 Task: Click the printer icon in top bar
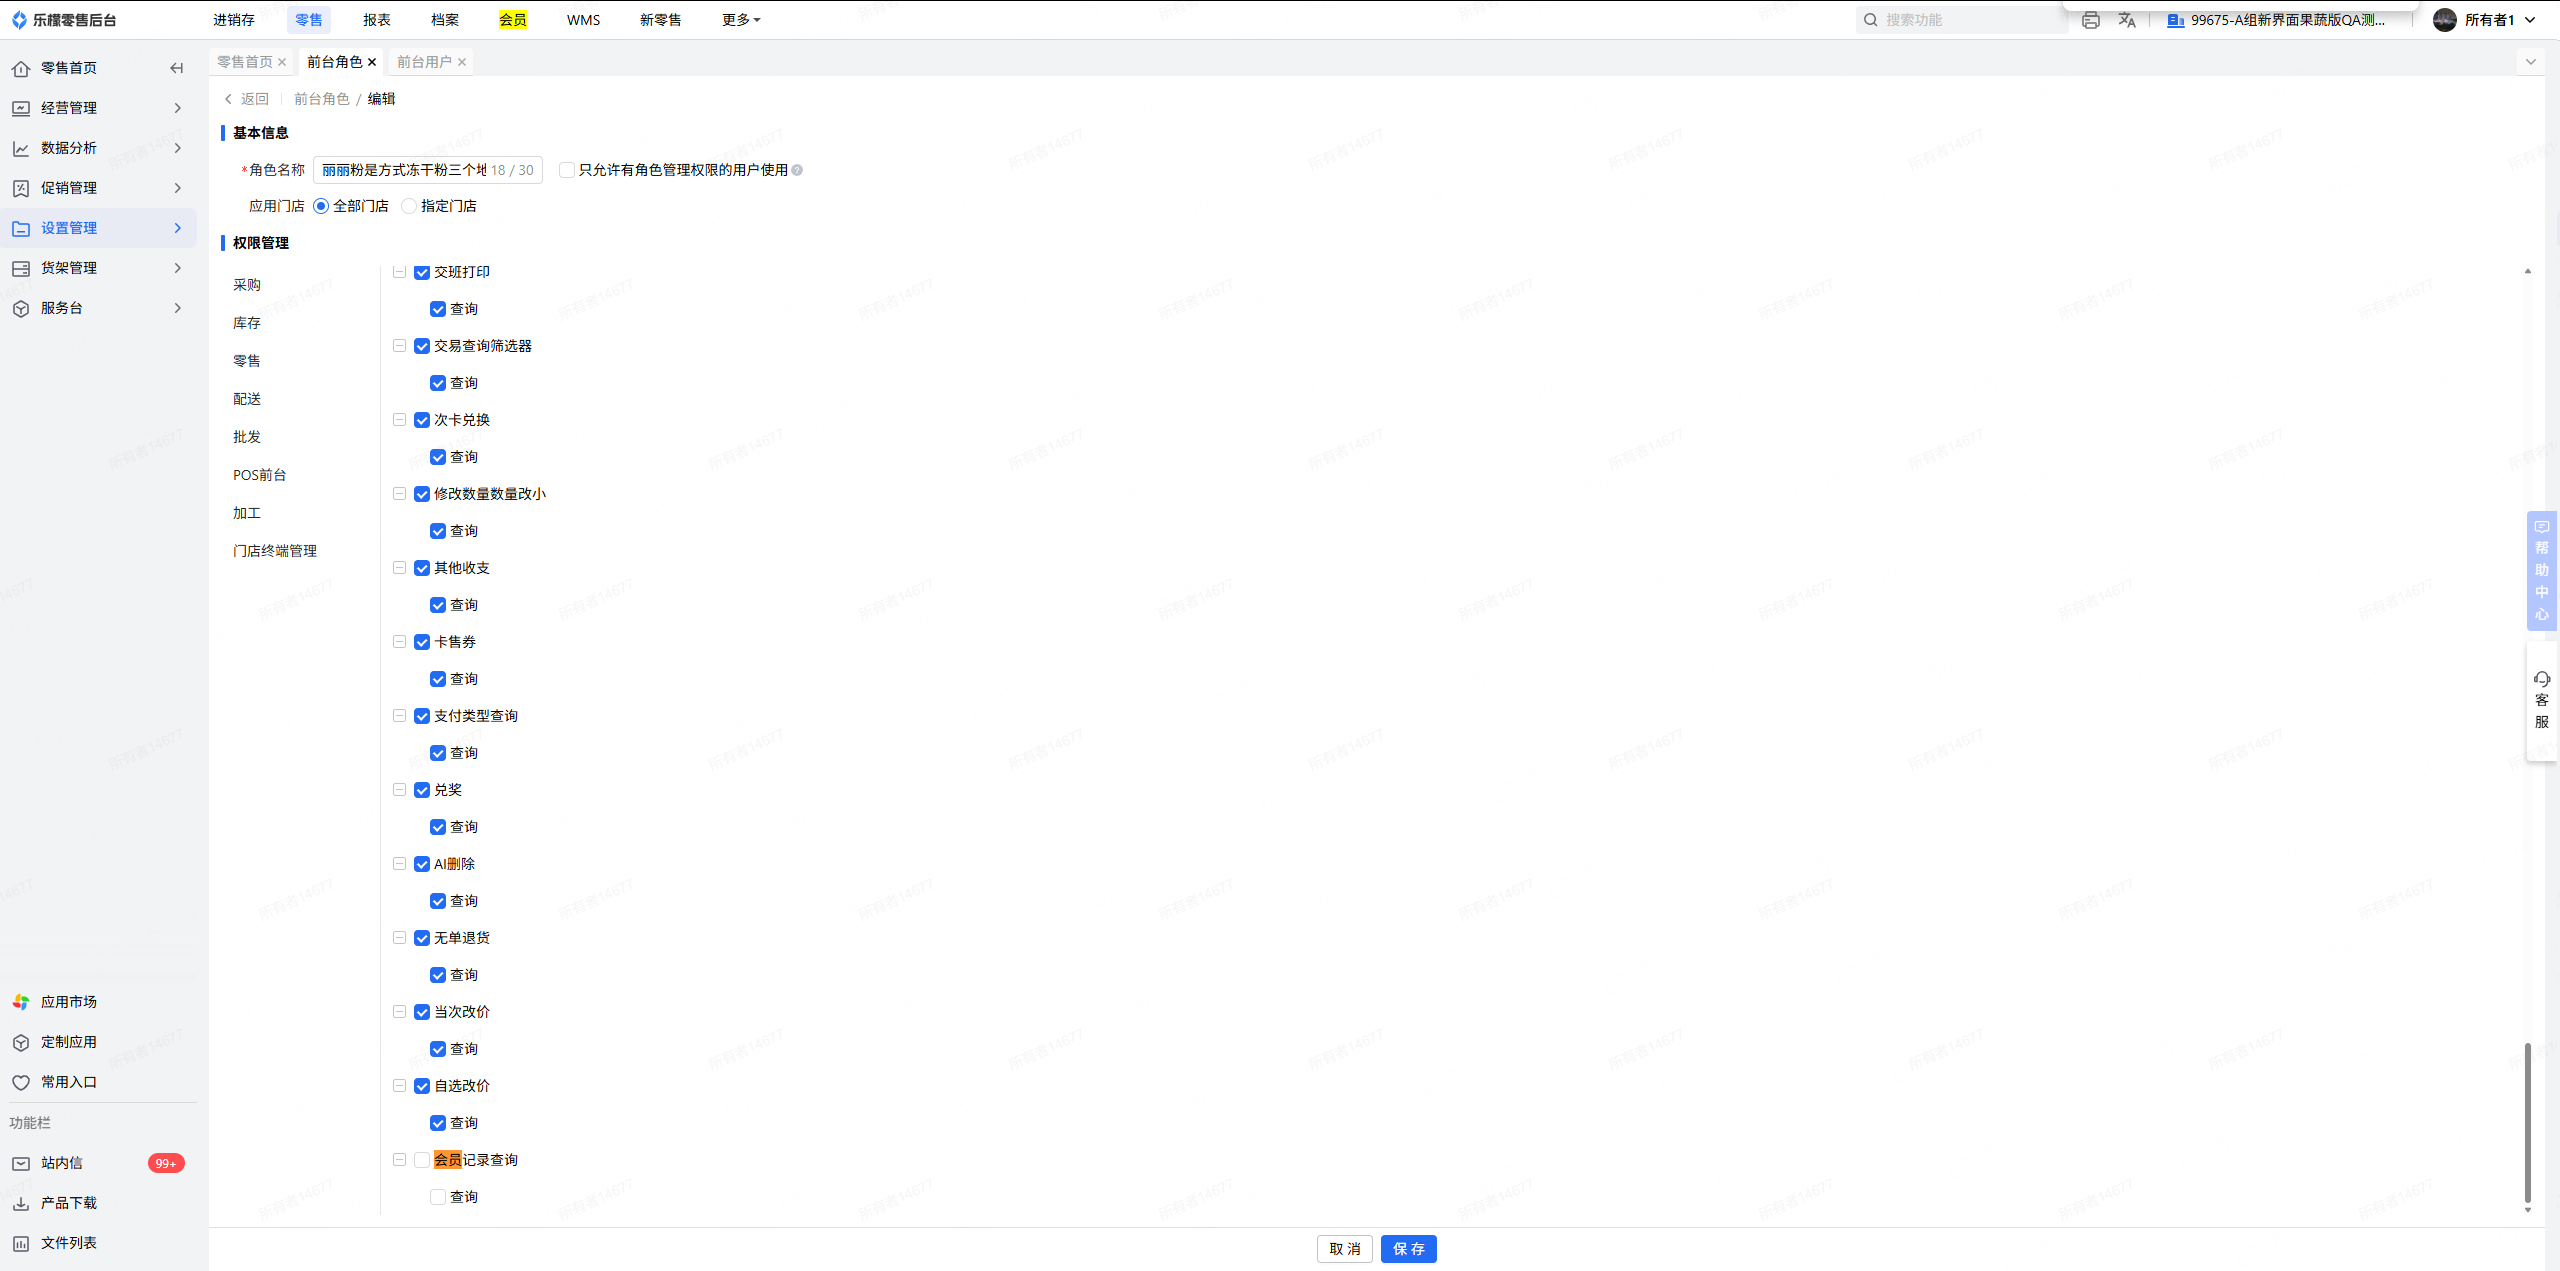[x=2090, y=20]
